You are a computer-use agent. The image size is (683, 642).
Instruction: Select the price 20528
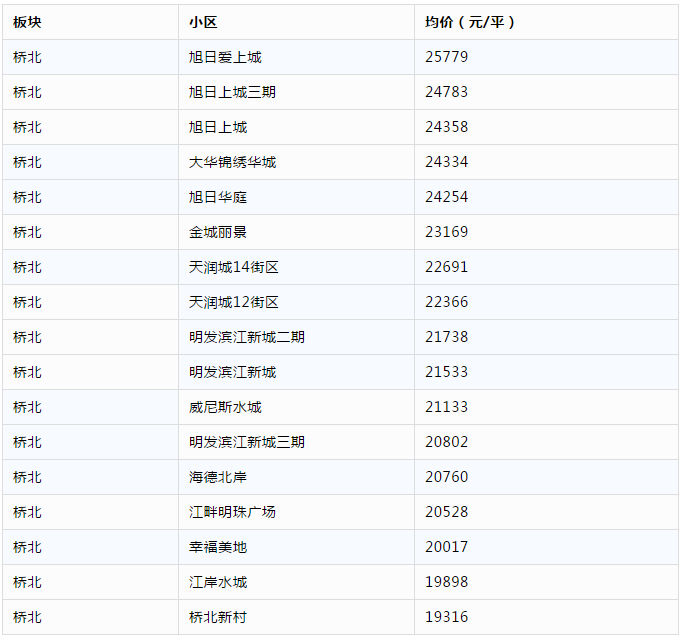pyautogui.click(x=446, y=512)
